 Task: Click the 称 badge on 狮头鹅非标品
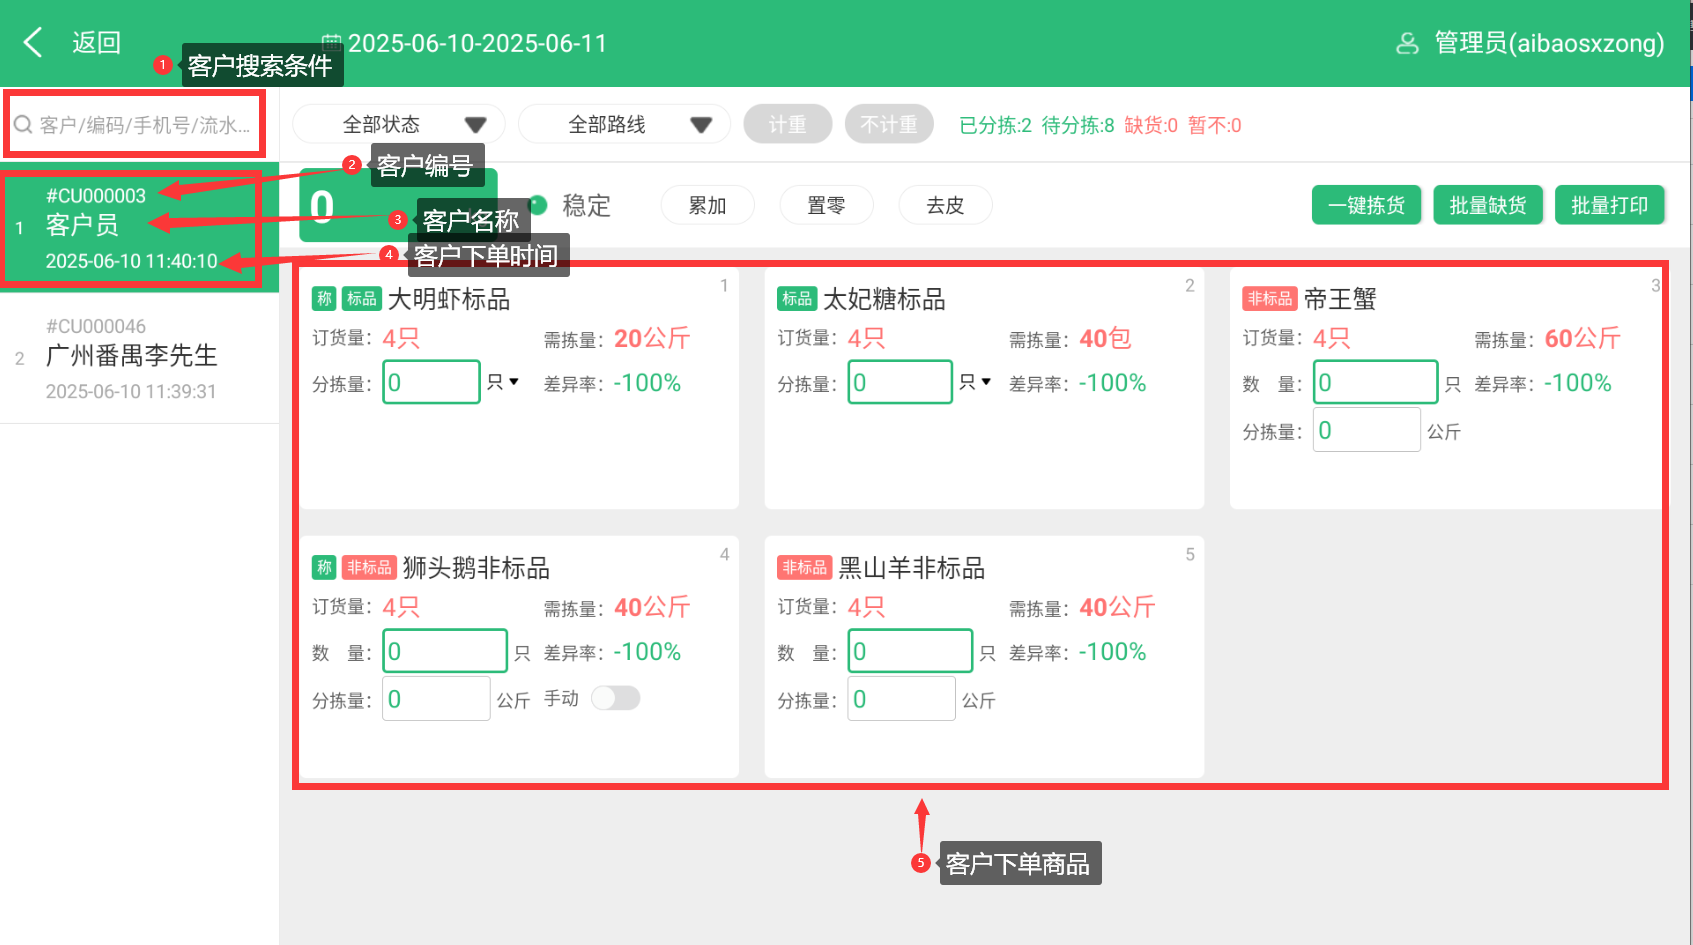[324, 568]
